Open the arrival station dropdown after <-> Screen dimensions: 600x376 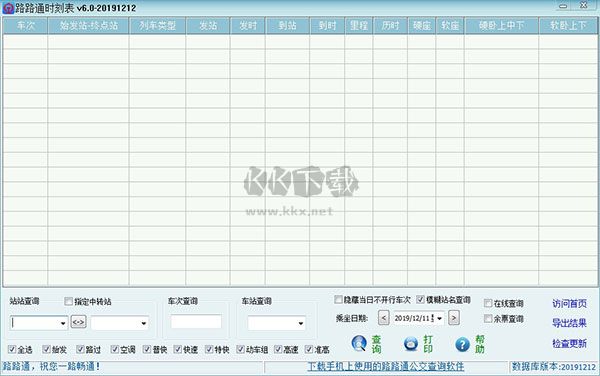(144, 323)
